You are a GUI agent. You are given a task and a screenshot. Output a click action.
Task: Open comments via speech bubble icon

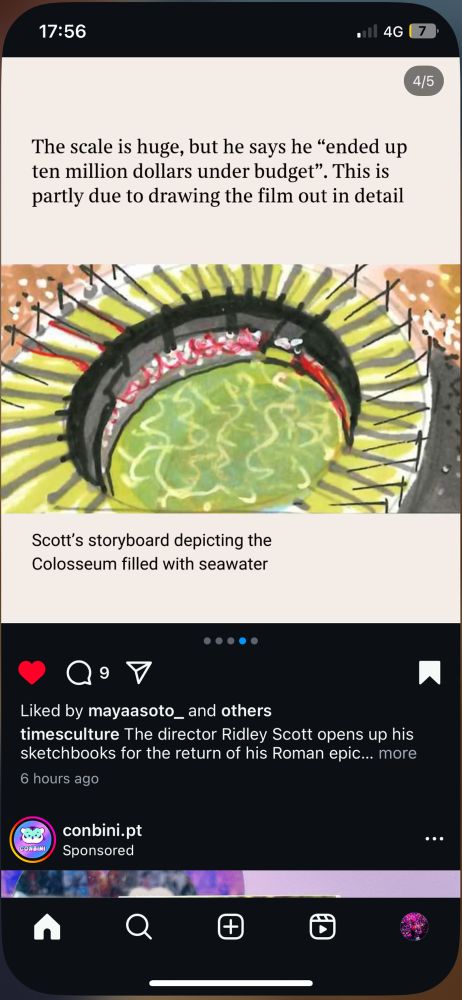(79, 673)
